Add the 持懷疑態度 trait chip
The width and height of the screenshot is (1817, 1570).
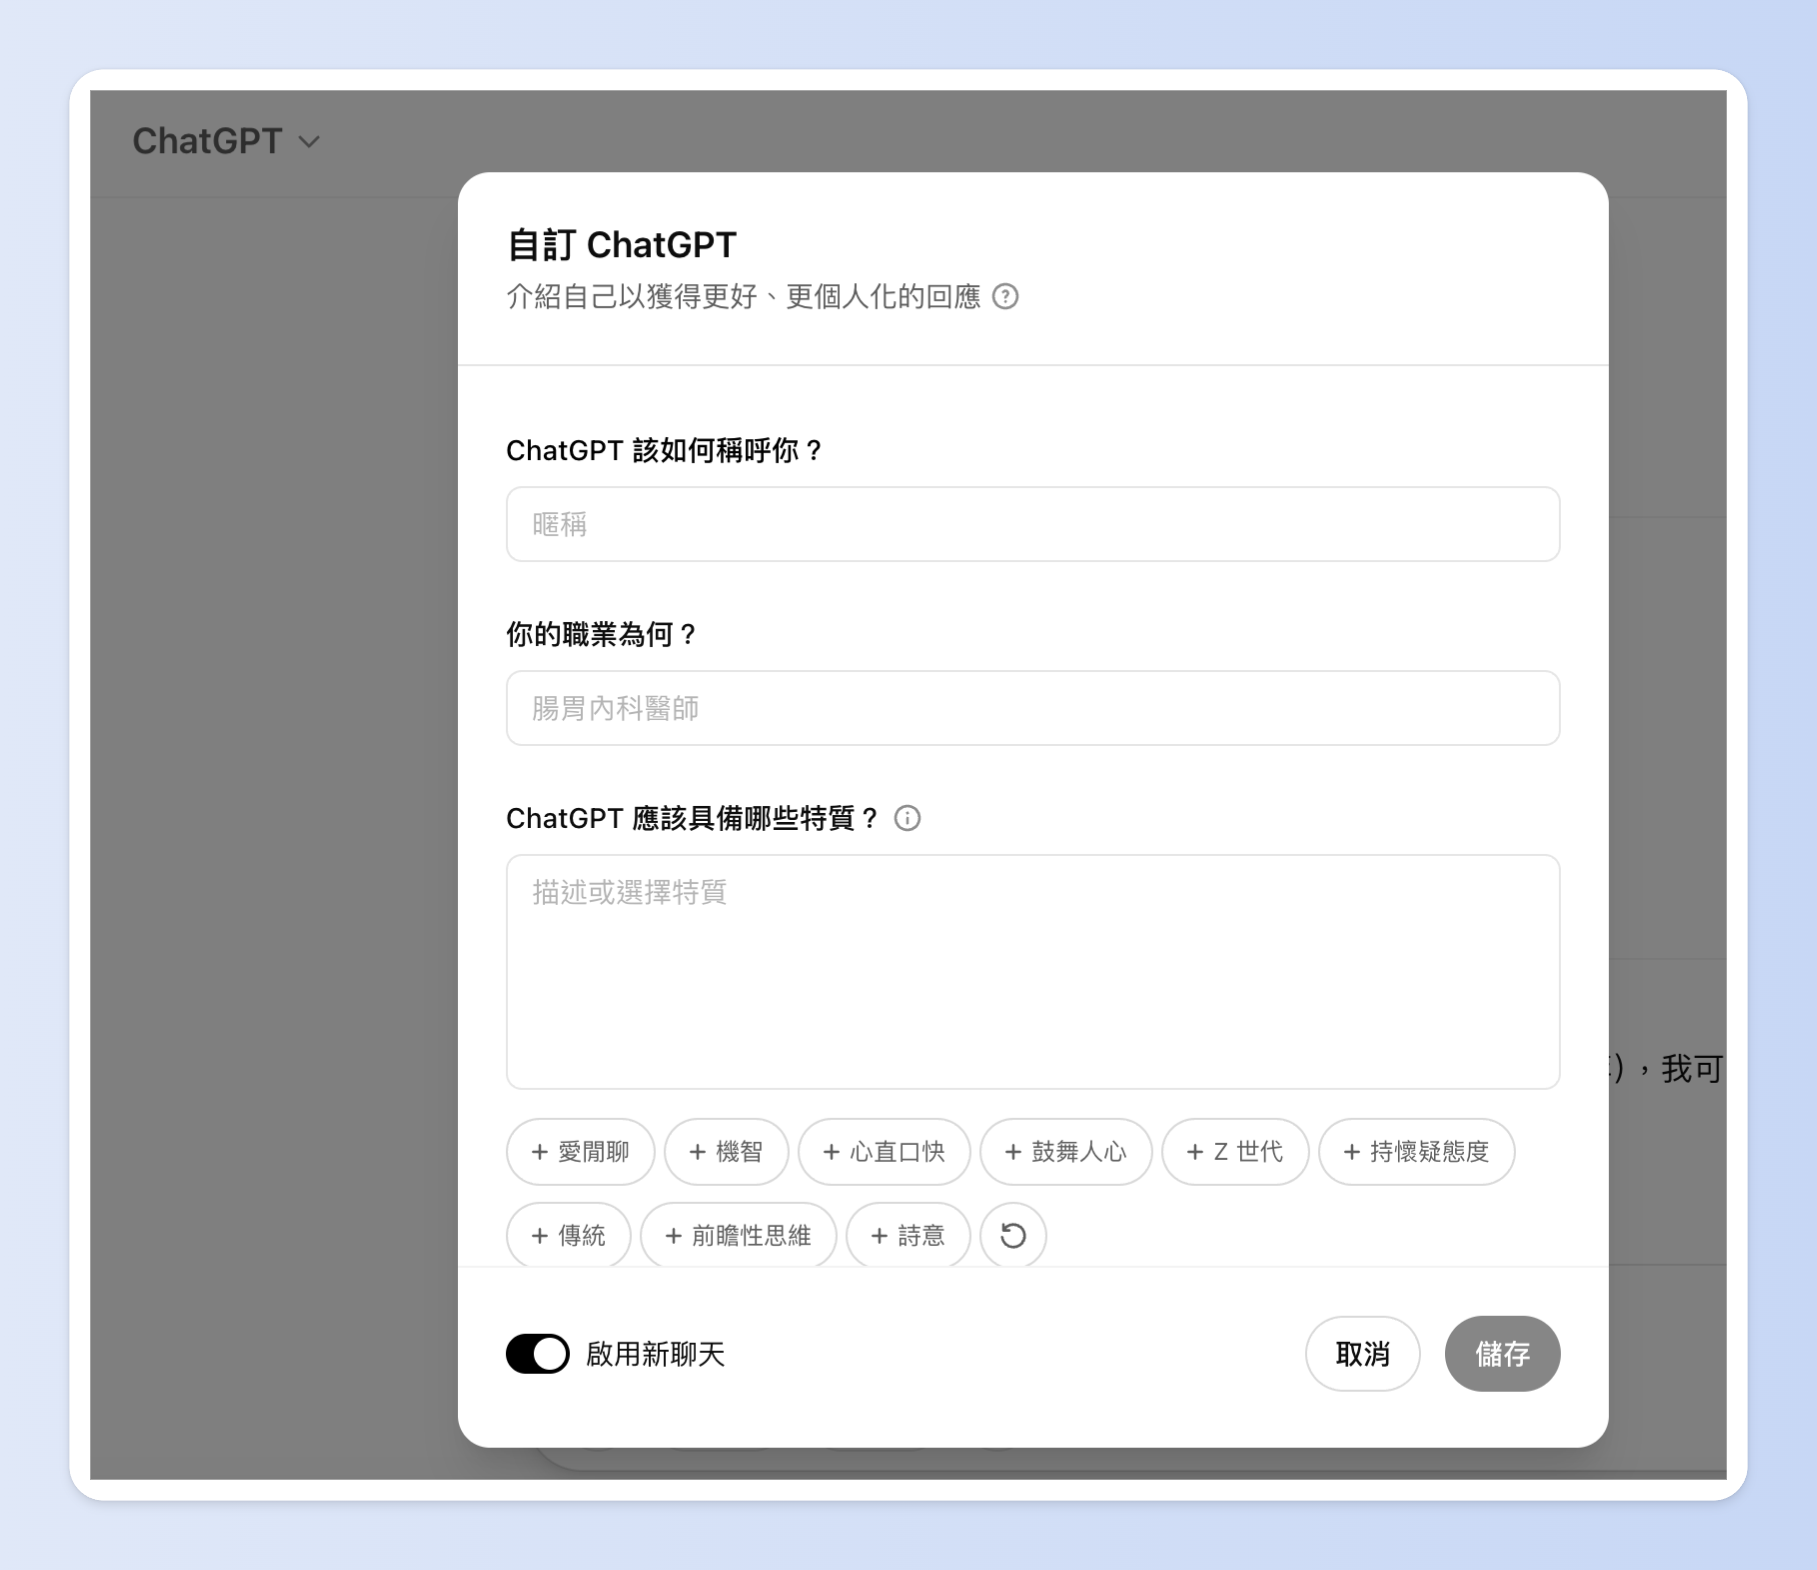[x=1416, y=1152]
